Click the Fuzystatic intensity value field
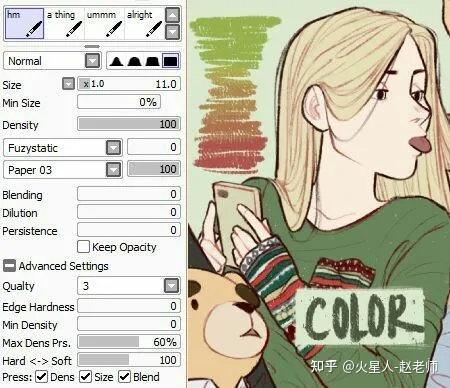This screenshot has height=388, width=450. [x=154, y=147]
